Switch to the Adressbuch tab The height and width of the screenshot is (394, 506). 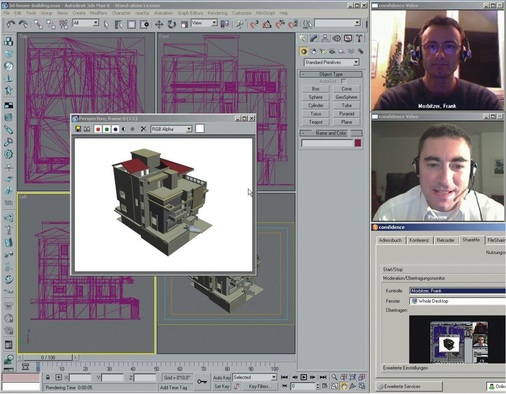tap(390, 240)
